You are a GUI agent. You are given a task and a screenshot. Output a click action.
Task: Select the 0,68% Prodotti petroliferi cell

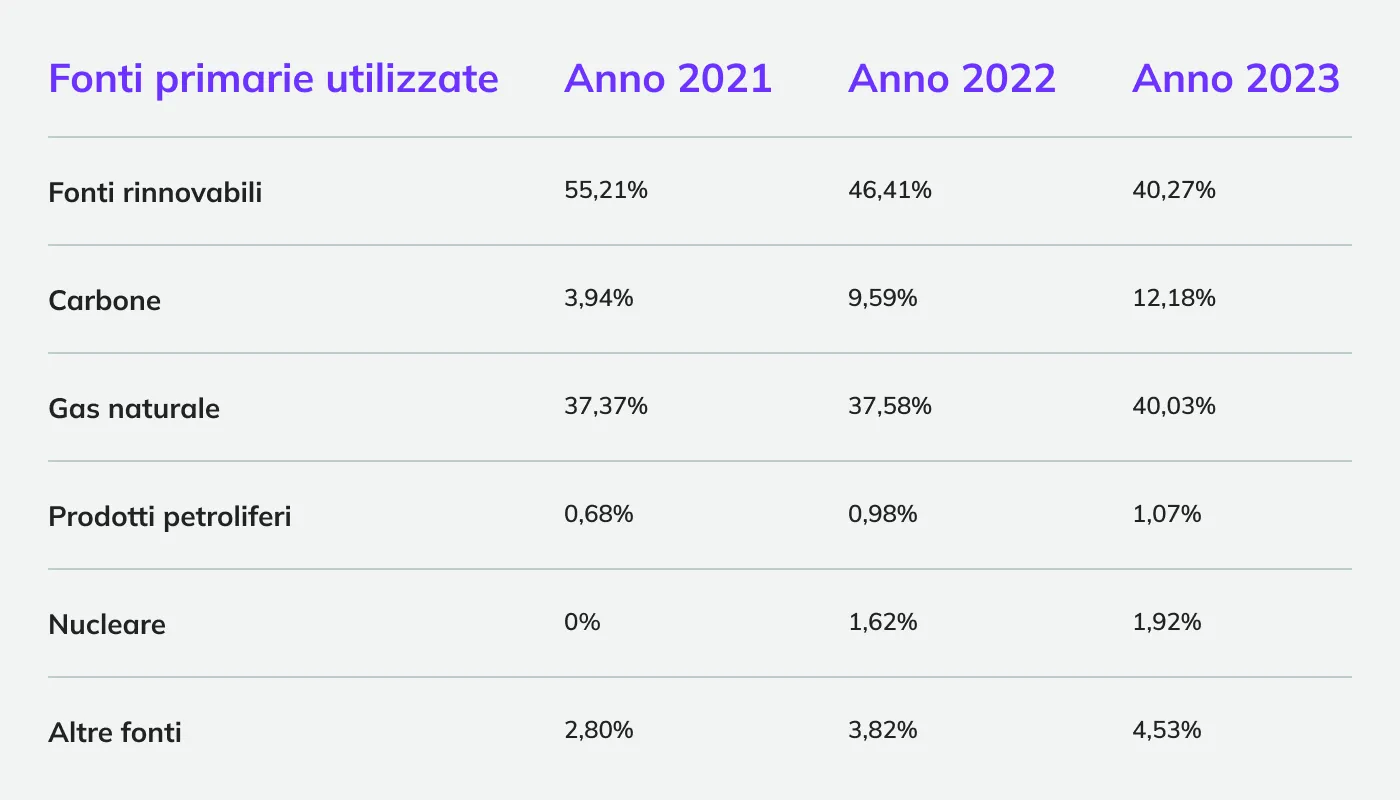pyautogui.click(x=599, y=514)
